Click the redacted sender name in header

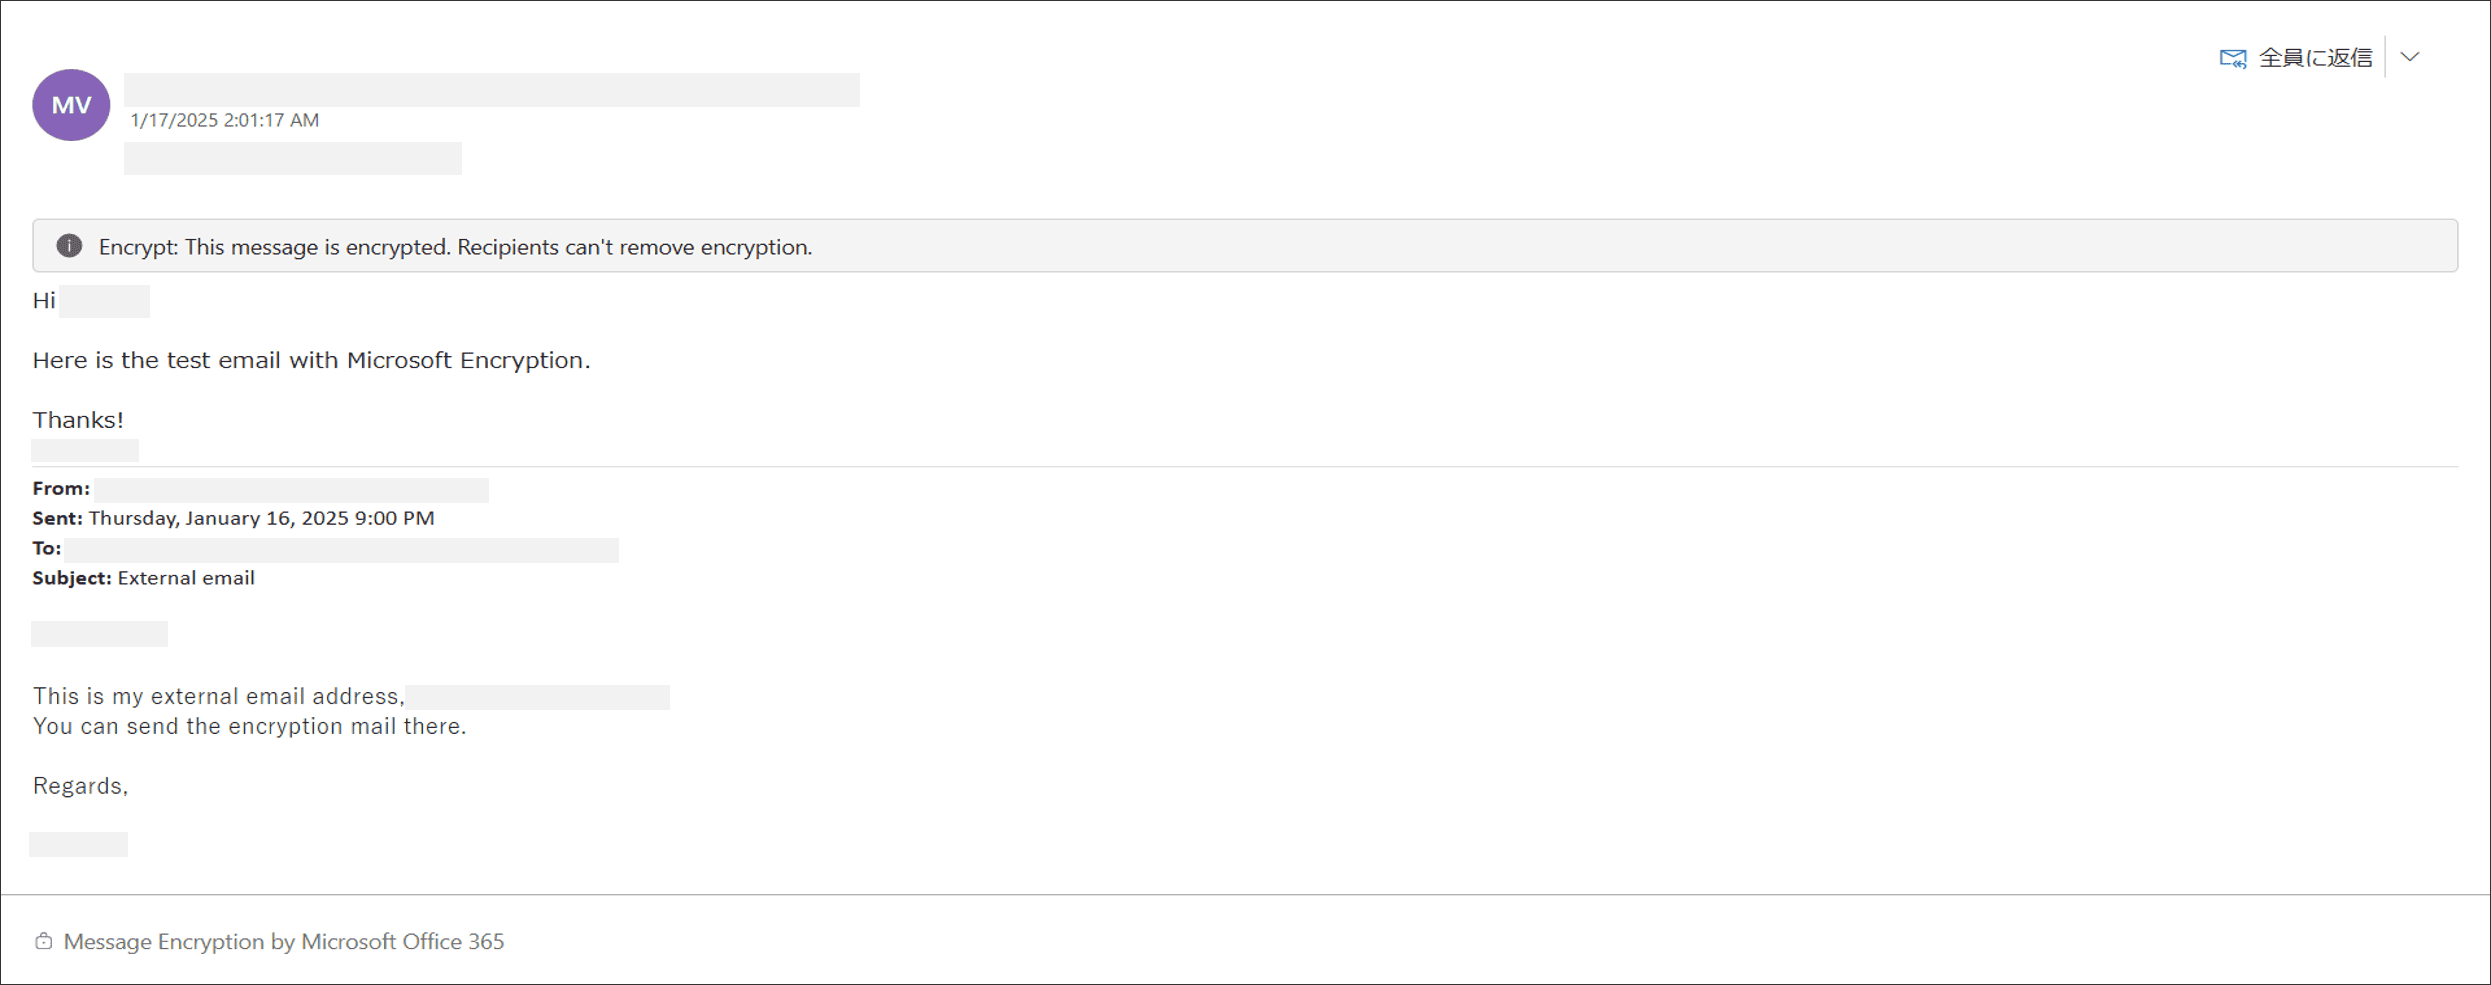click(491, 89)
